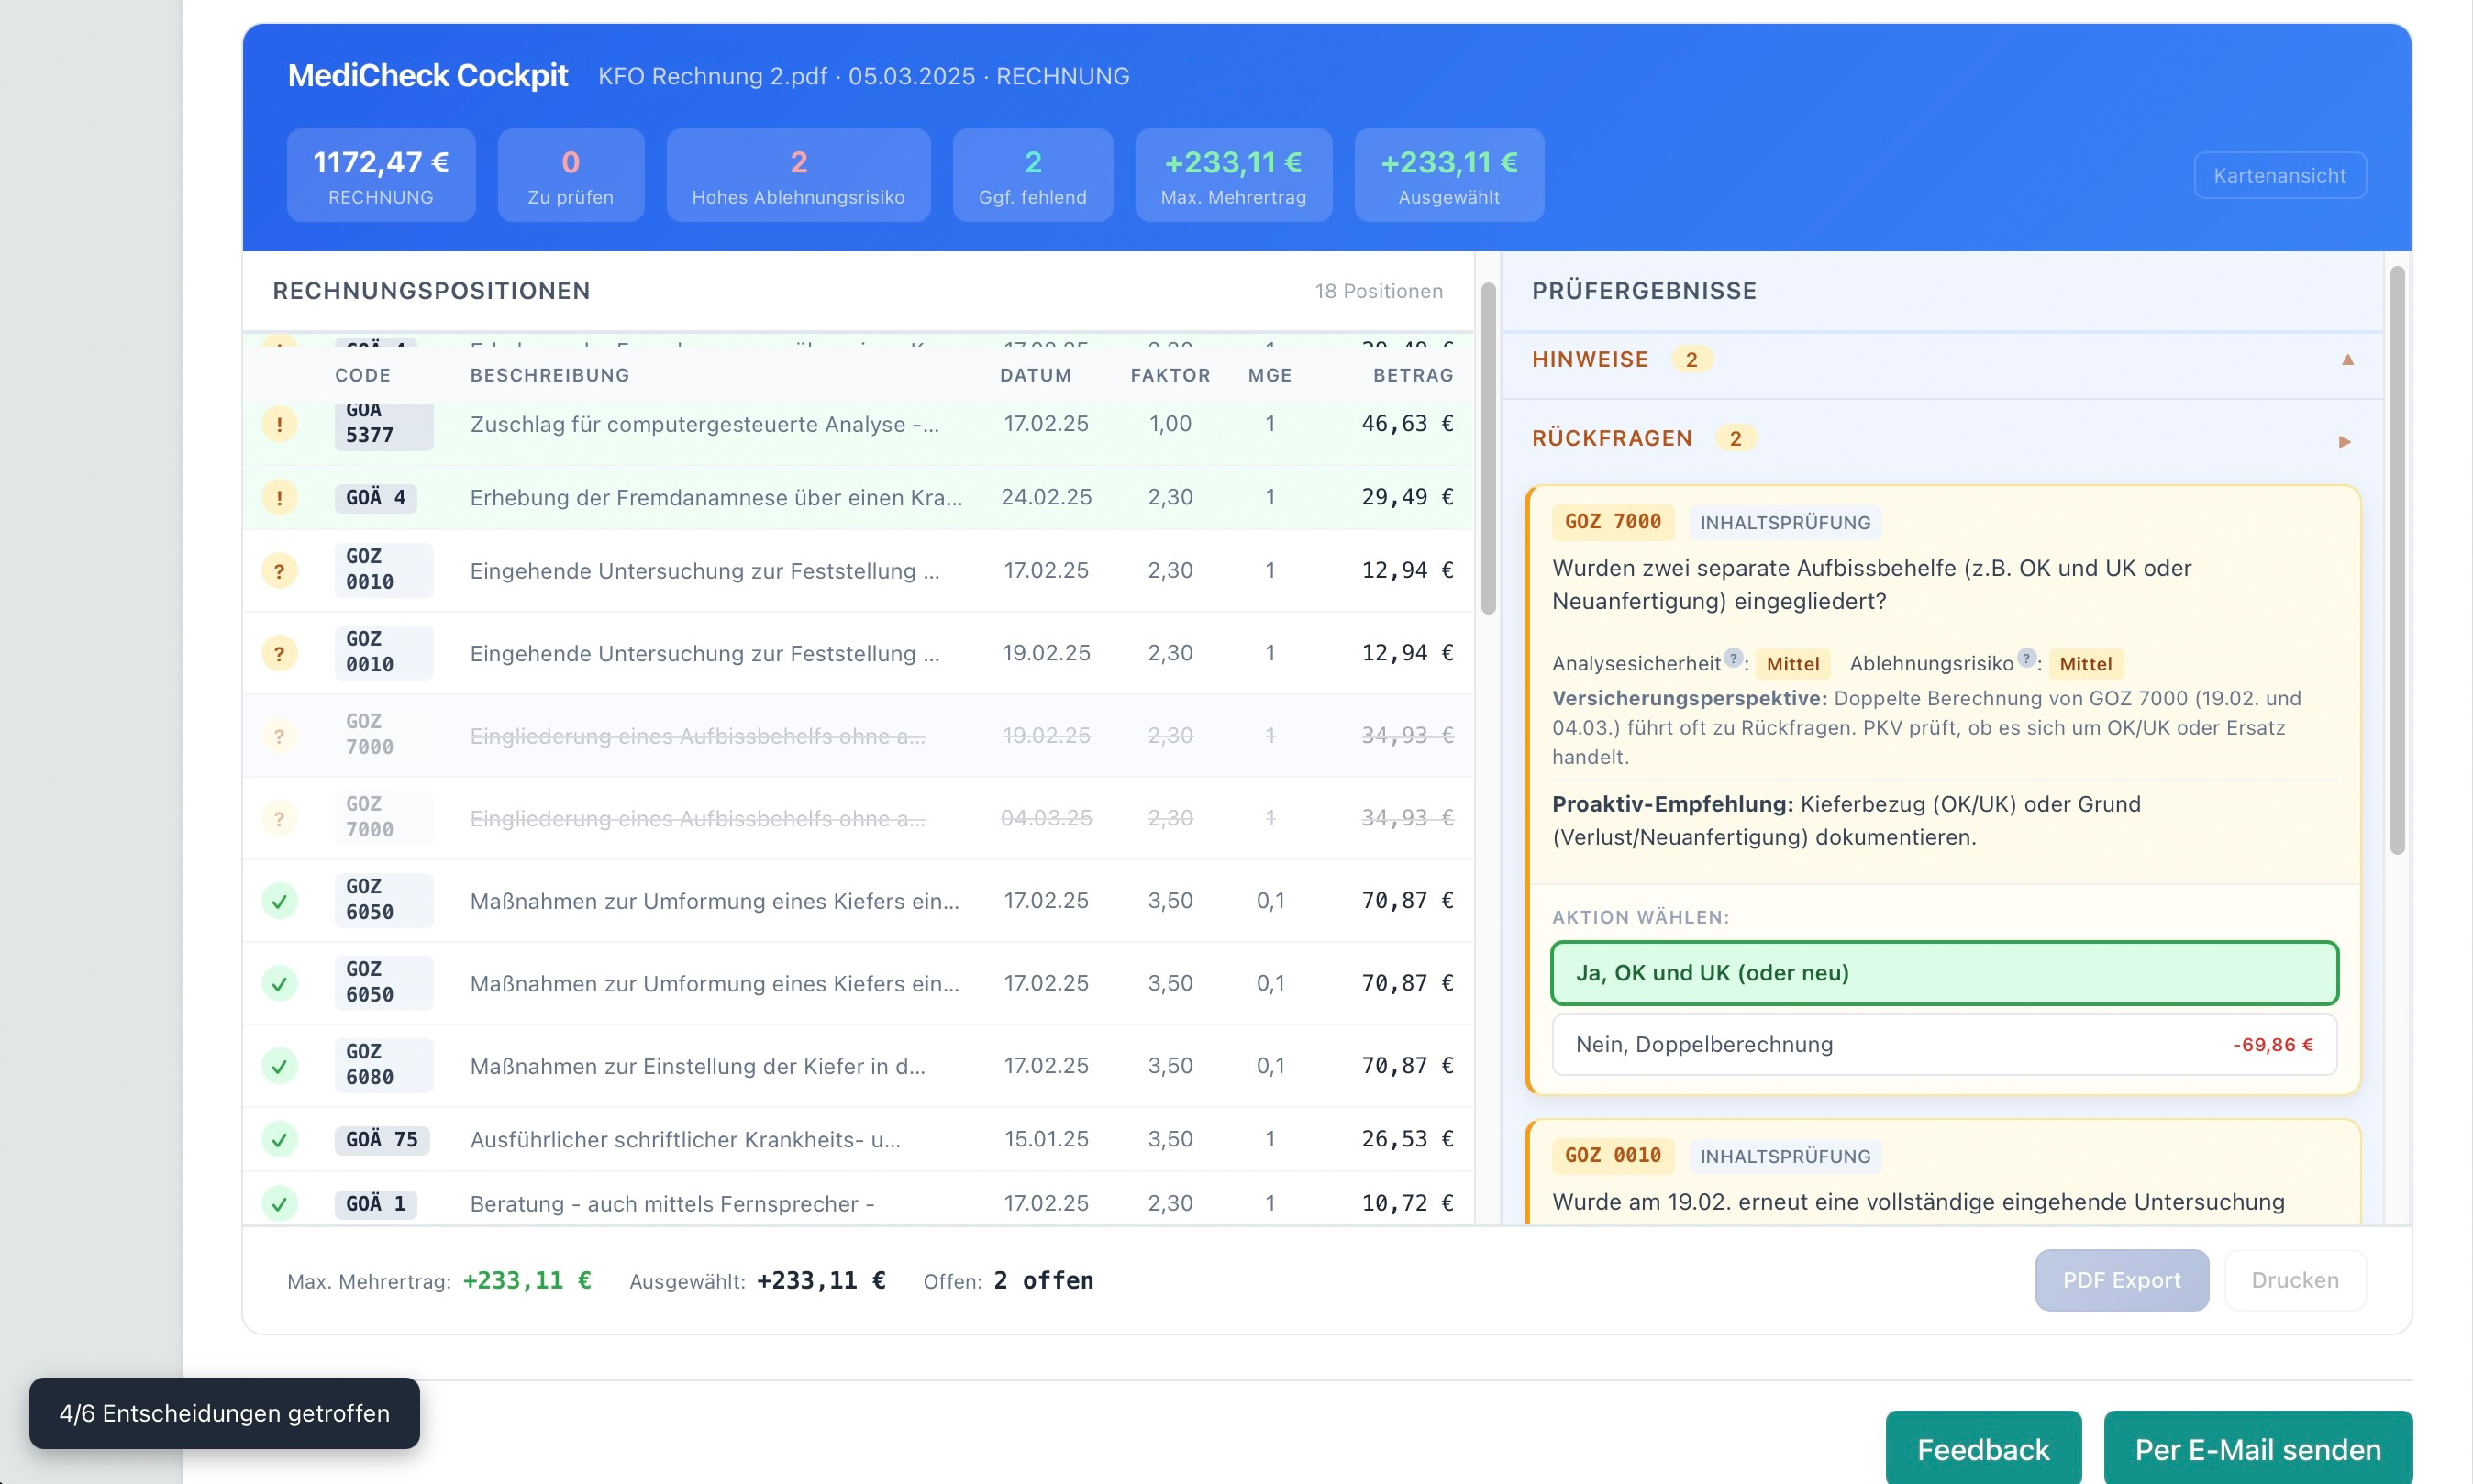Click the Feedback button
This screenshot has height=1484, width=2473.
(1982, 1449)
